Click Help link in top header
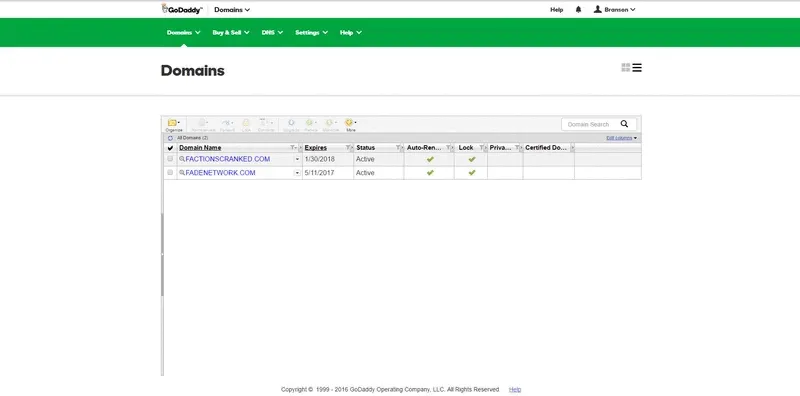The height and width of the screenshot is (396, 800). pyautogui.click(x=557, y=9)
